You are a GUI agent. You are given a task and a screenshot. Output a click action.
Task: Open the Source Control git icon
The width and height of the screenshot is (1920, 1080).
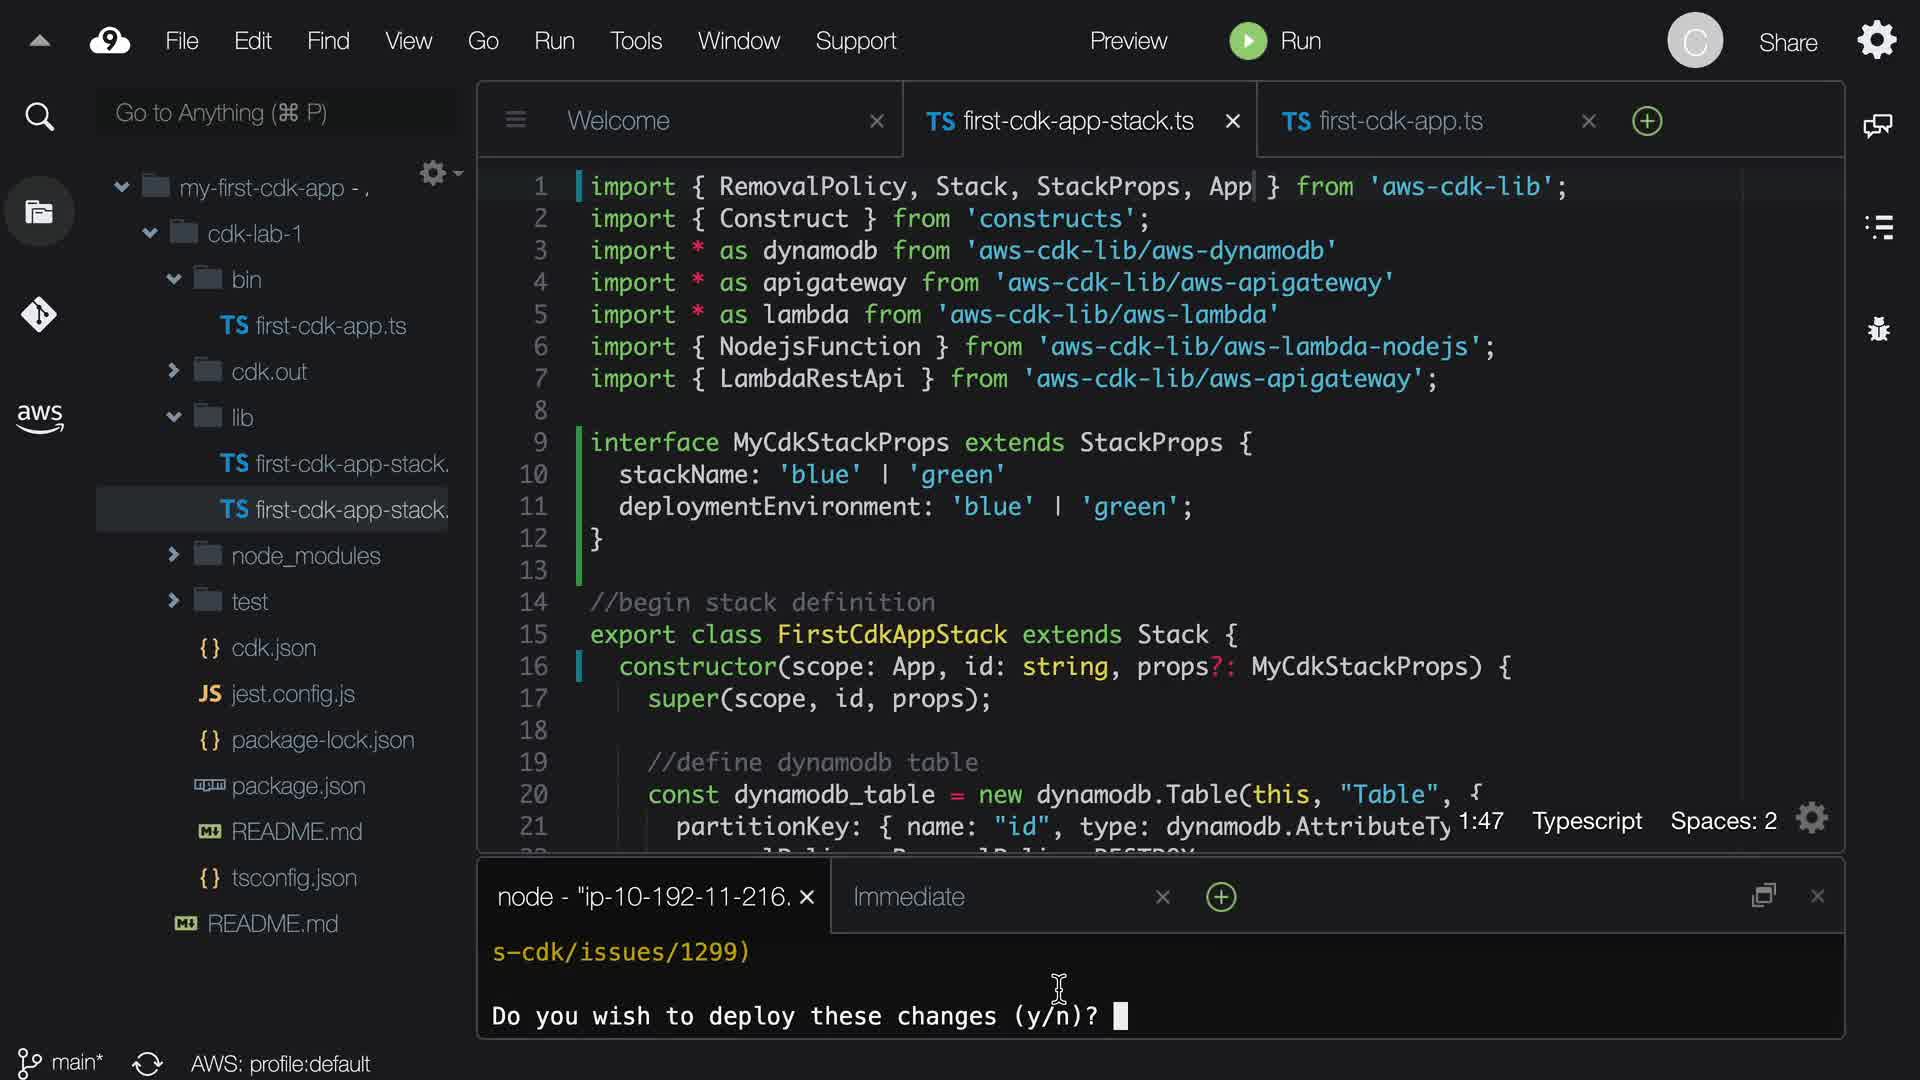(x=39, y=315)
